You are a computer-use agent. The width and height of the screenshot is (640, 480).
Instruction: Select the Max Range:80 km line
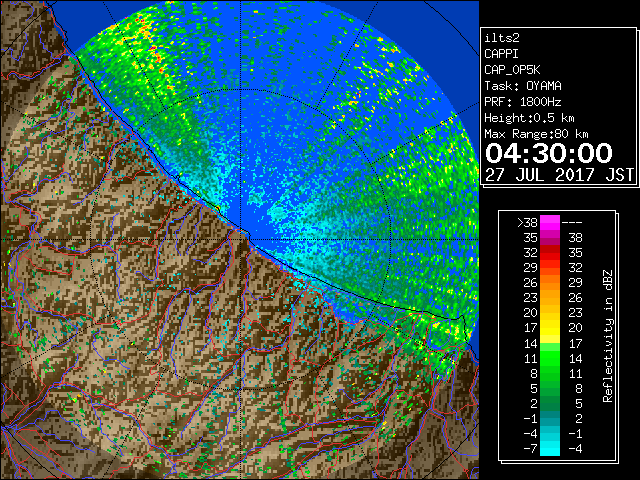tap(536, 134)
